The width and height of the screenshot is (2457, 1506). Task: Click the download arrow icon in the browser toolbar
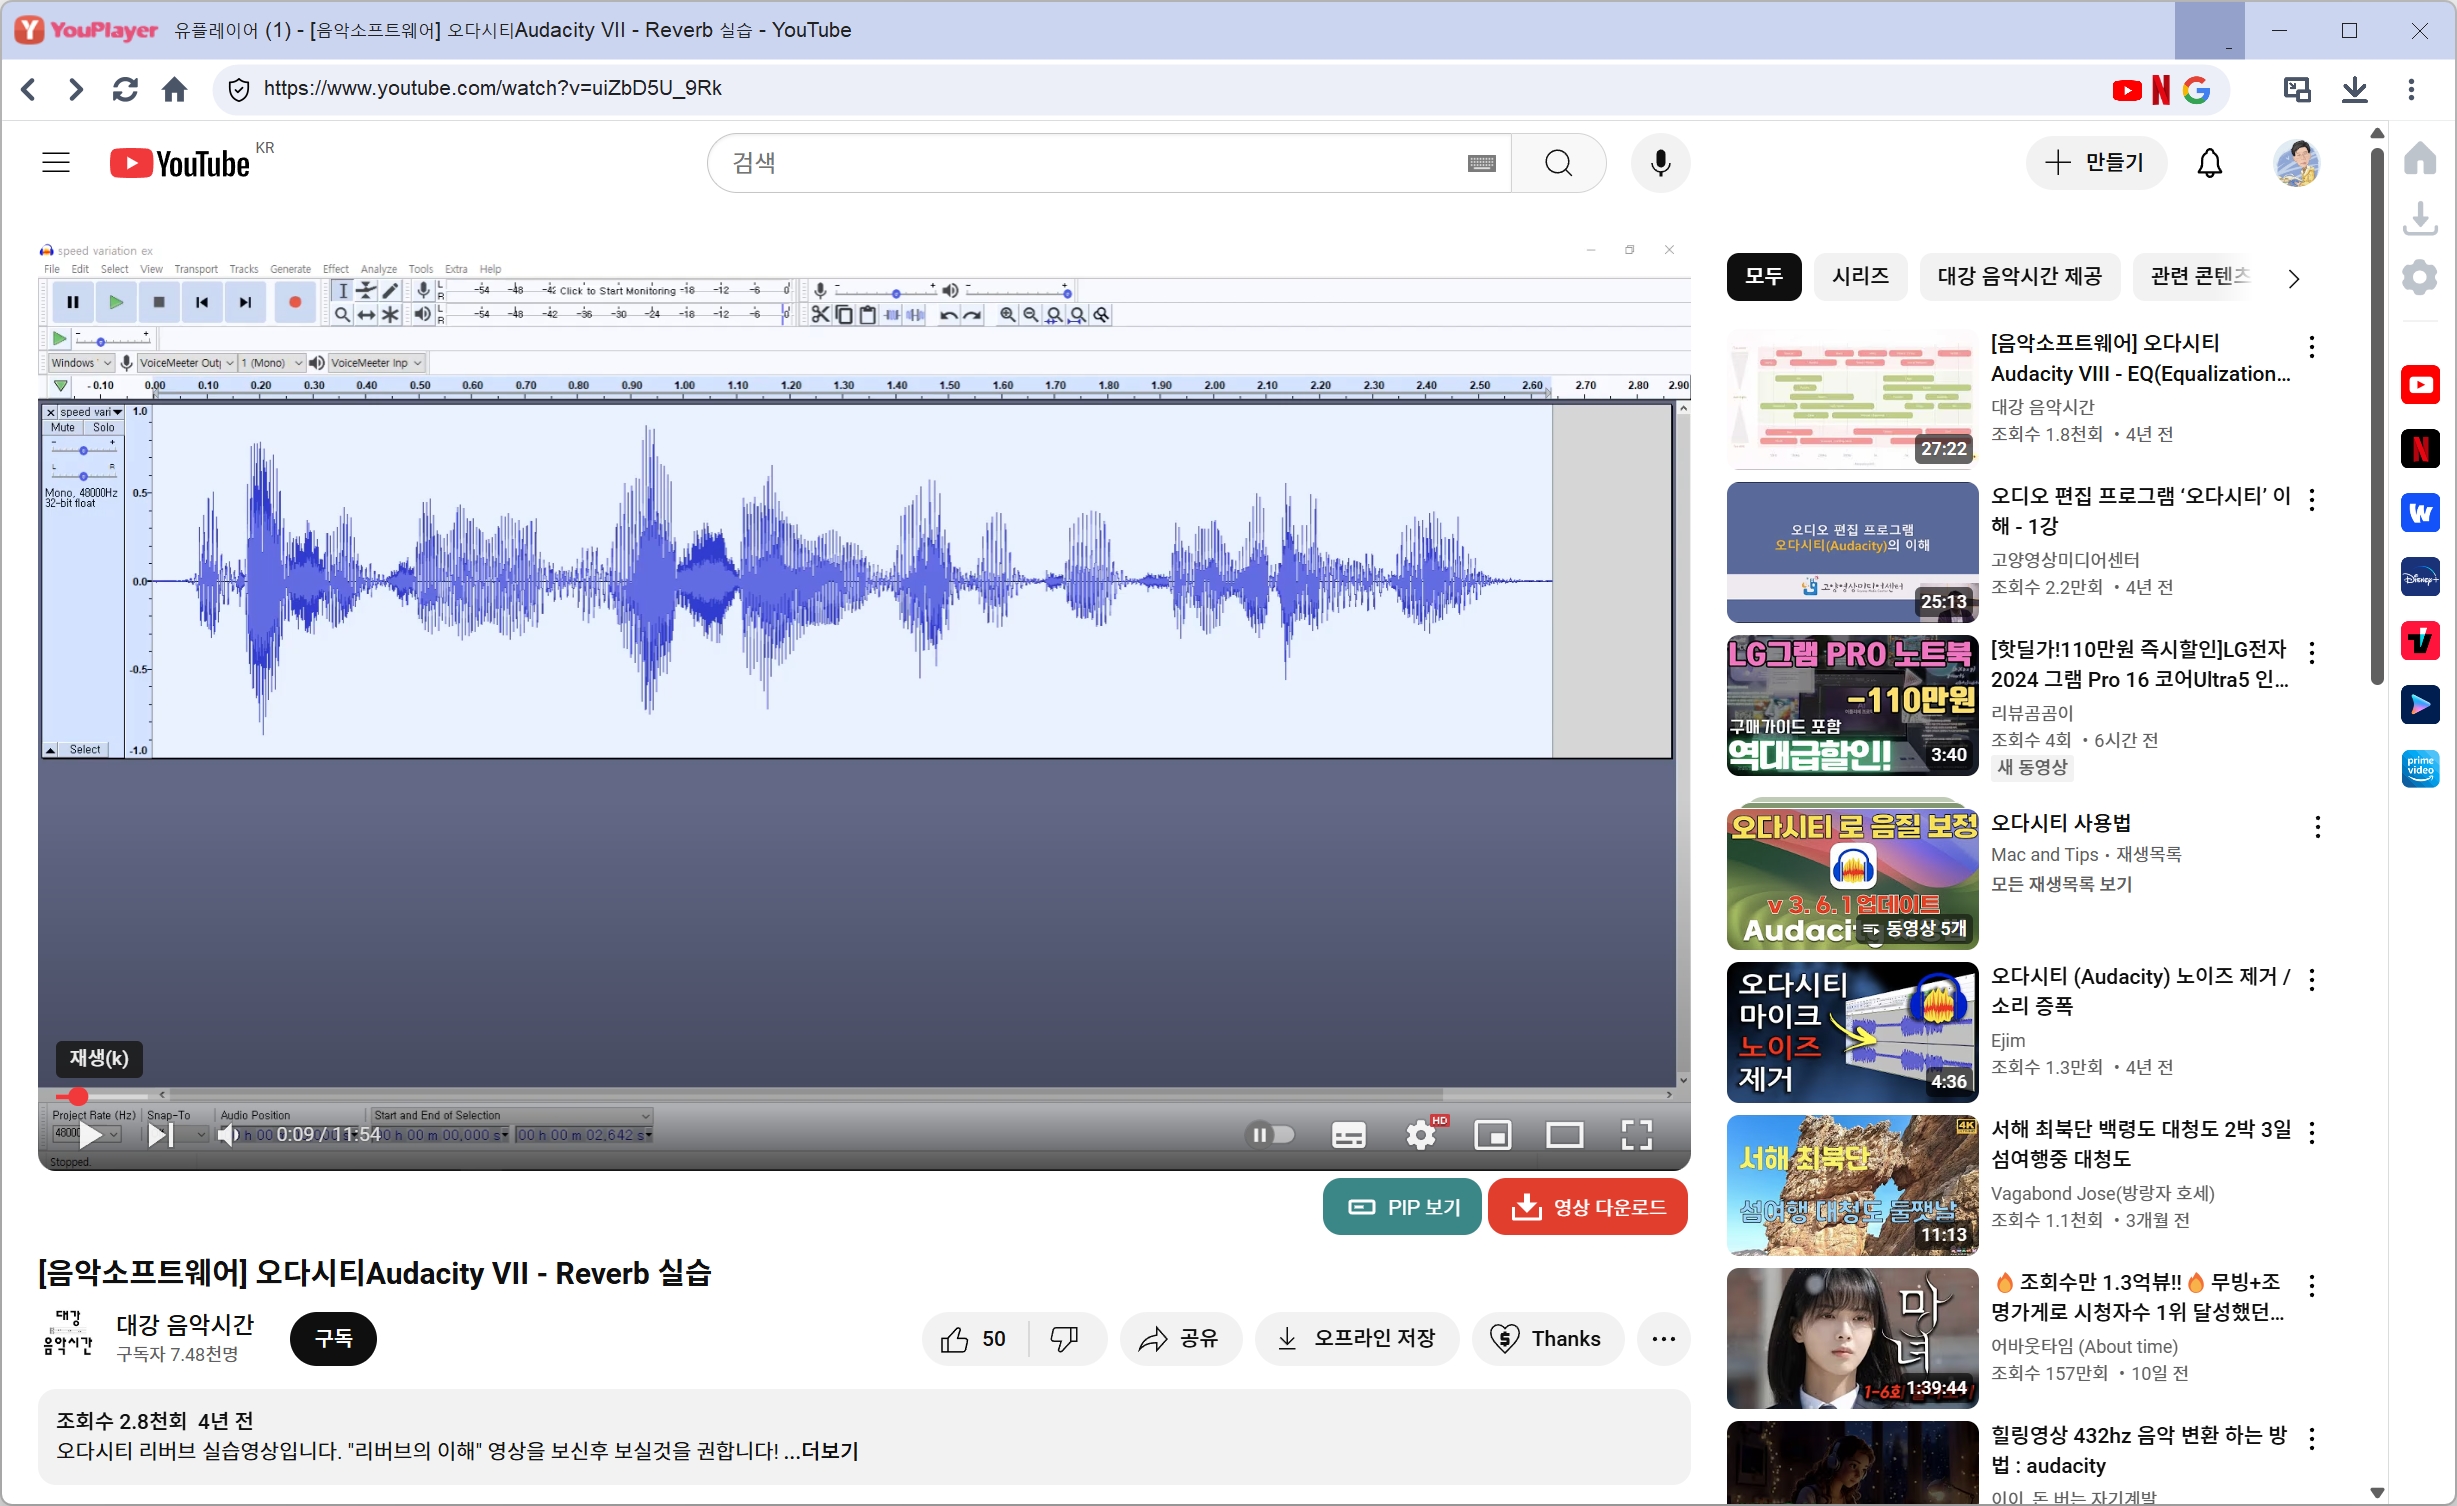coord(2354,89)
